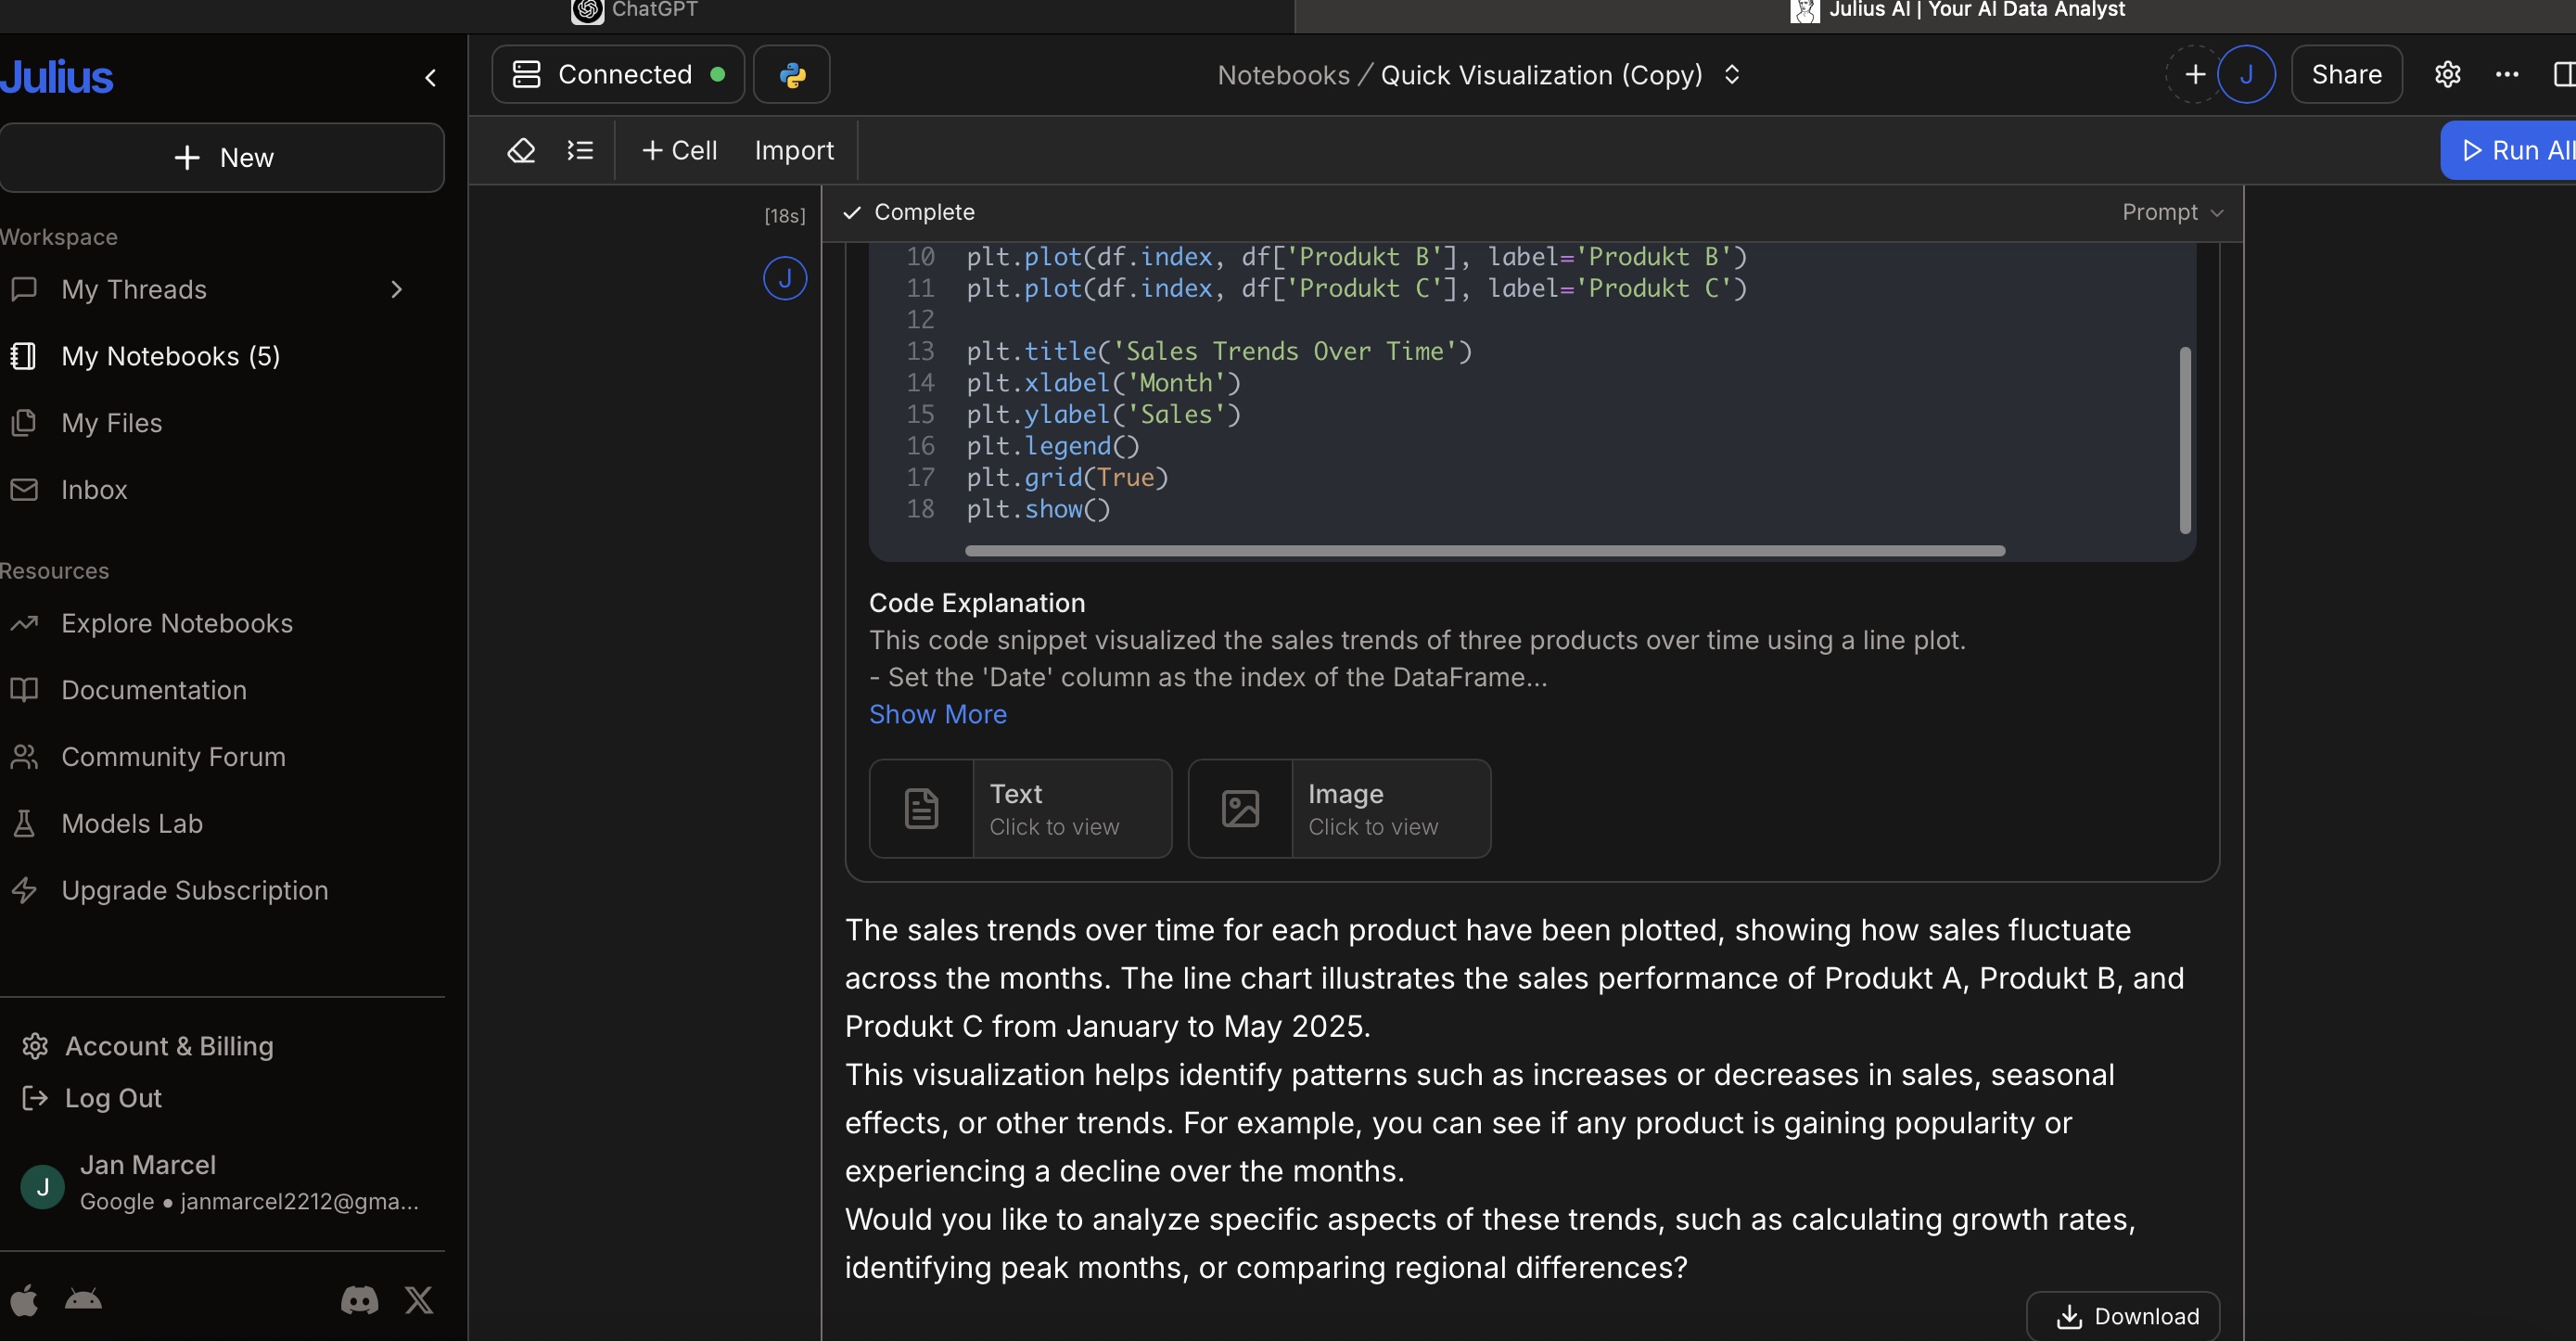Add a collaborator with the plus icon

coord(2195,74)
